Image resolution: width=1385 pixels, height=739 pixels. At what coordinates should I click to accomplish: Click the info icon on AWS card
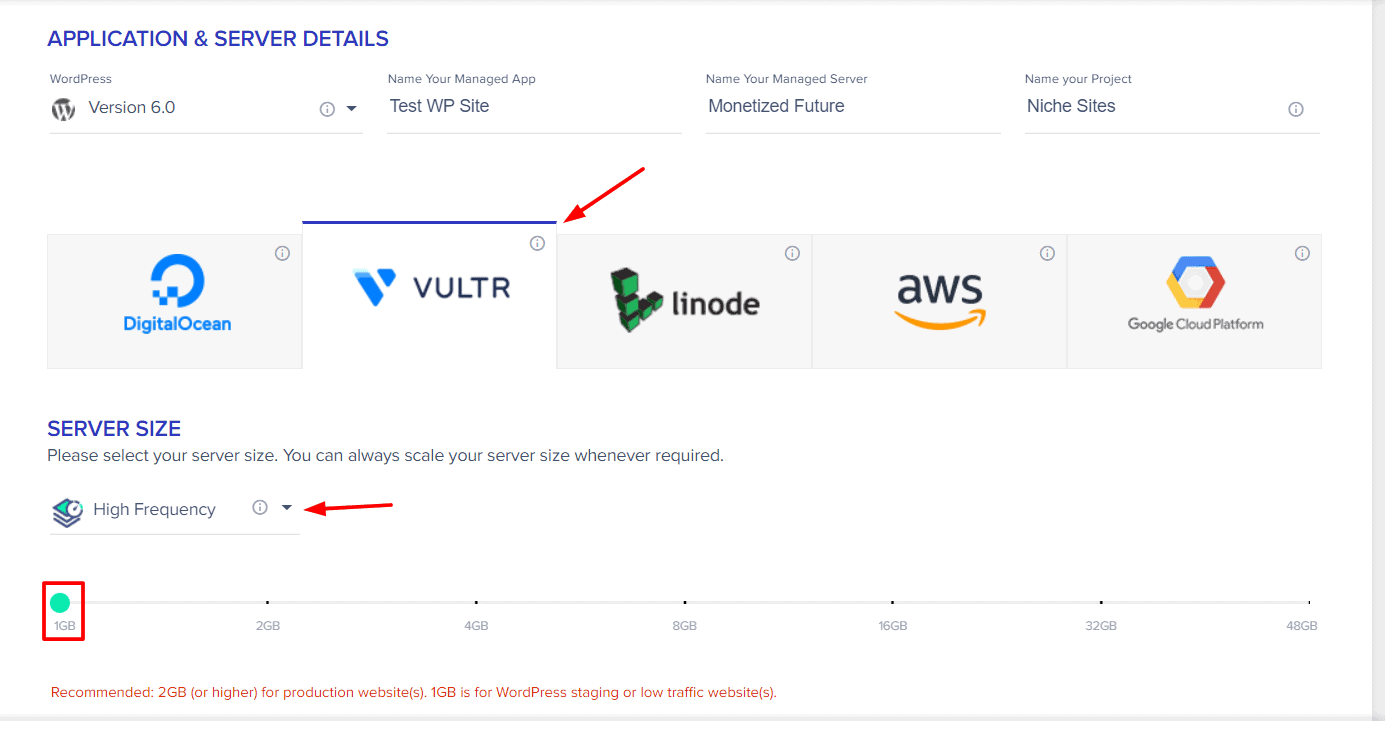(x=1047, y=254)
